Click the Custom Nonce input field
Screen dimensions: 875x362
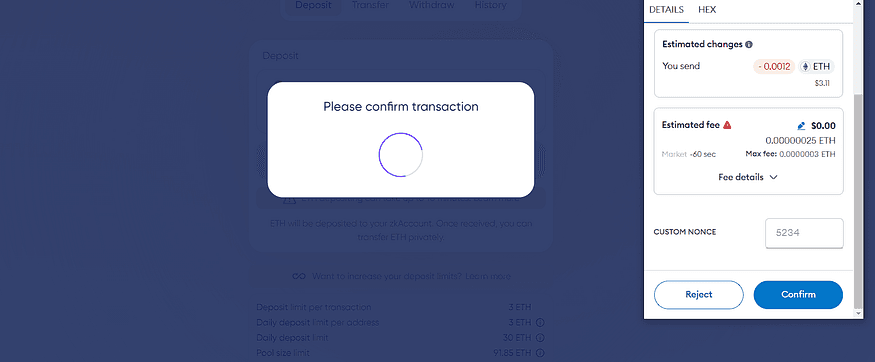click(804, 233)
